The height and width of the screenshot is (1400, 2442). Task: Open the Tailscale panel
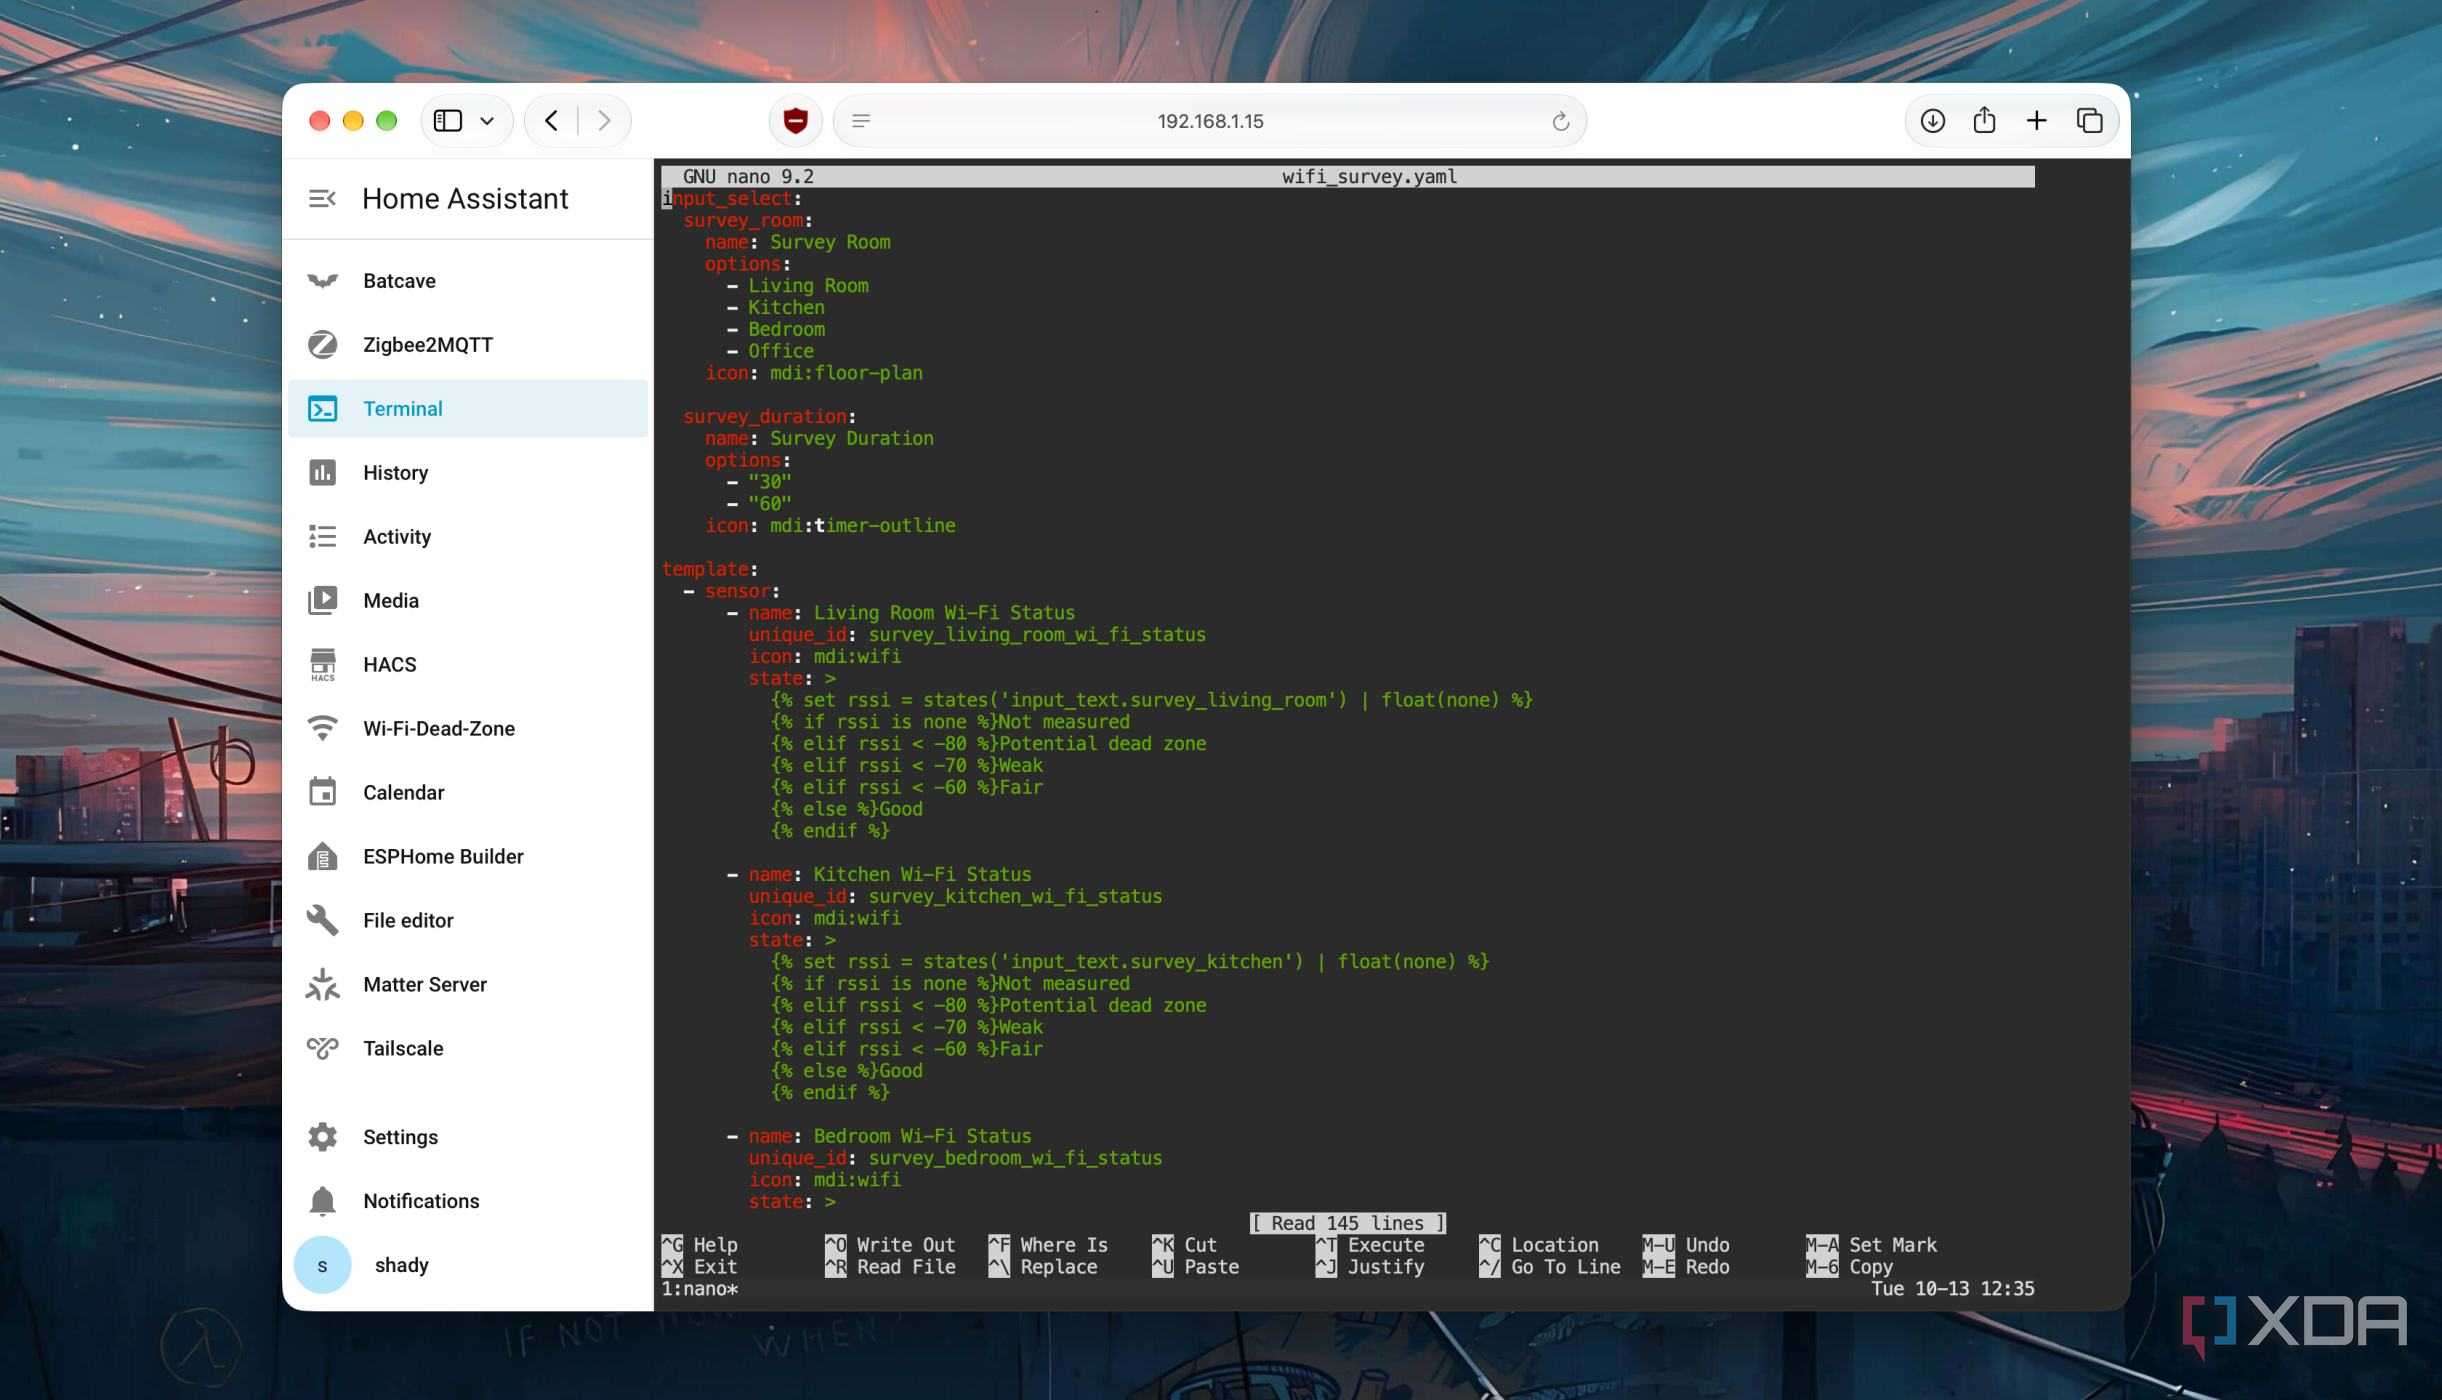(x=468, y=1049)
